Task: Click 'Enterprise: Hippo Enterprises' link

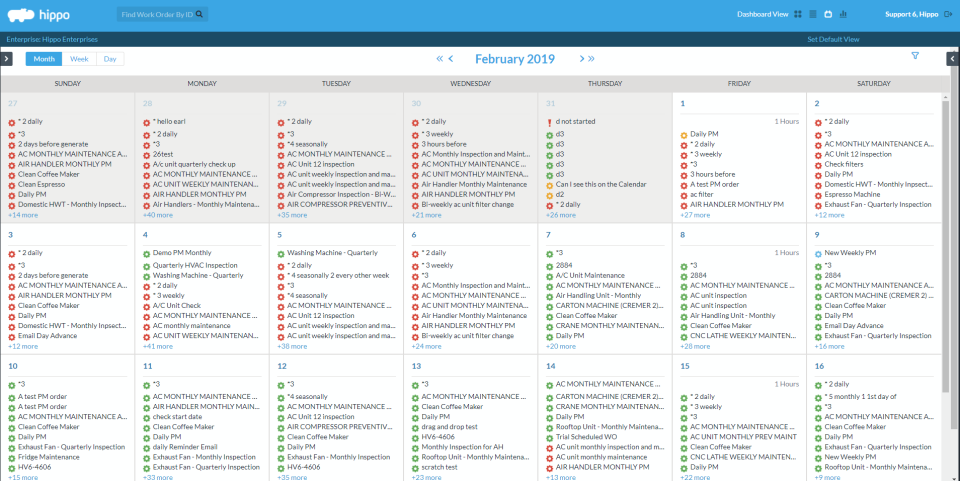Action: [x=52, y=39]
